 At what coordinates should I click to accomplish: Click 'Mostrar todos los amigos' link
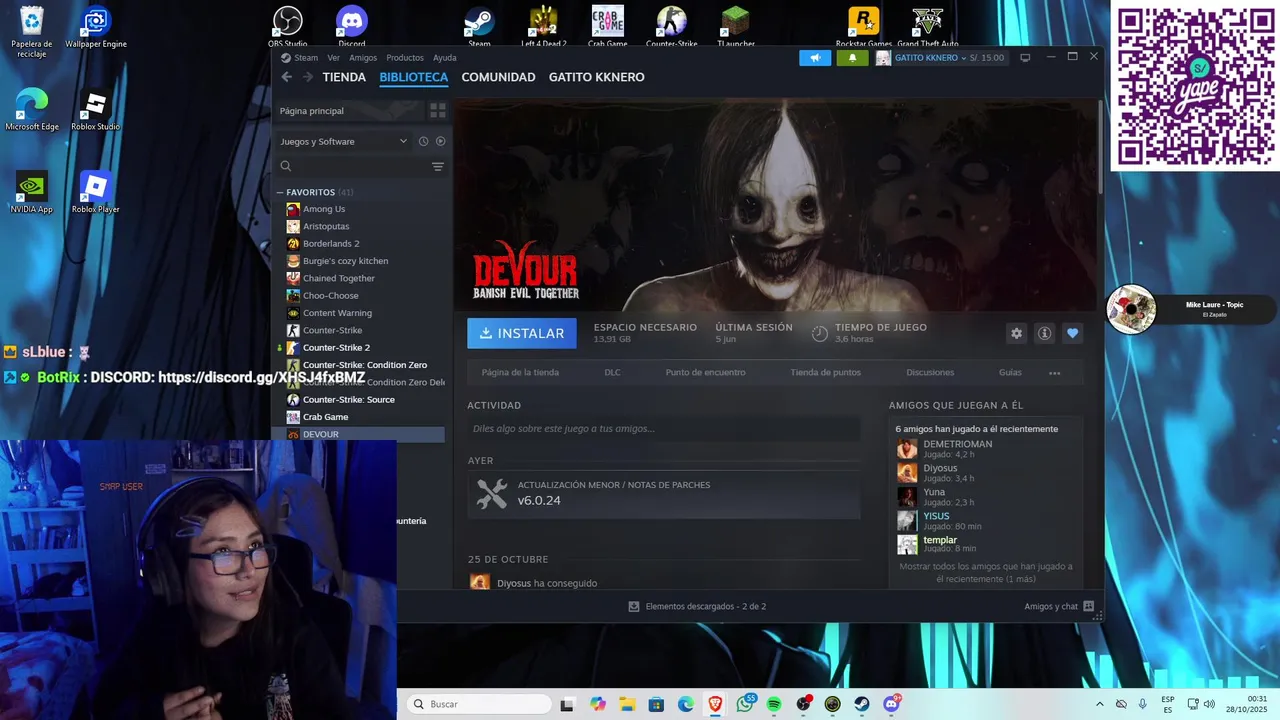pyautogui.click(x=985, y=572)
